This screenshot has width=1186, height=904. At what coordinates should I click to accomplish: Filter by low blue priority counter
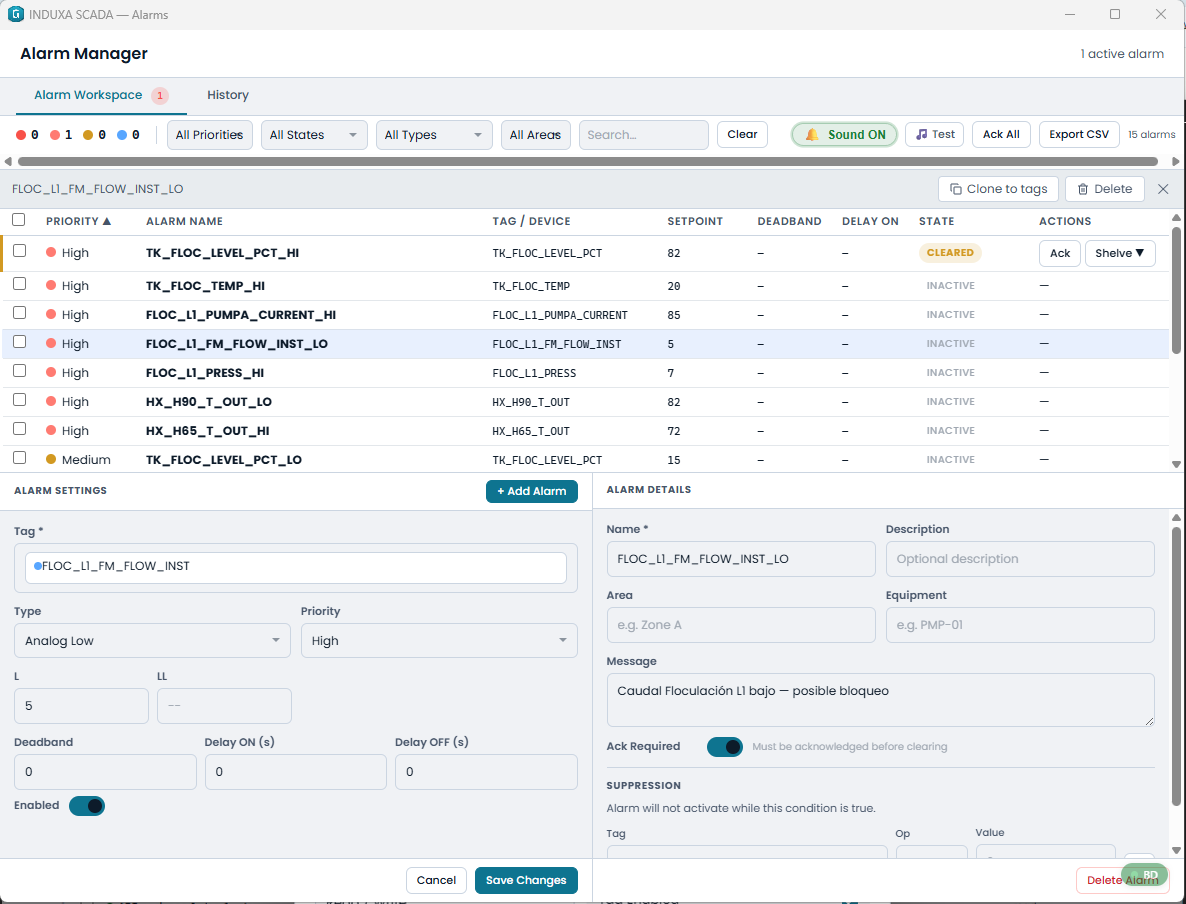[129, 135]
